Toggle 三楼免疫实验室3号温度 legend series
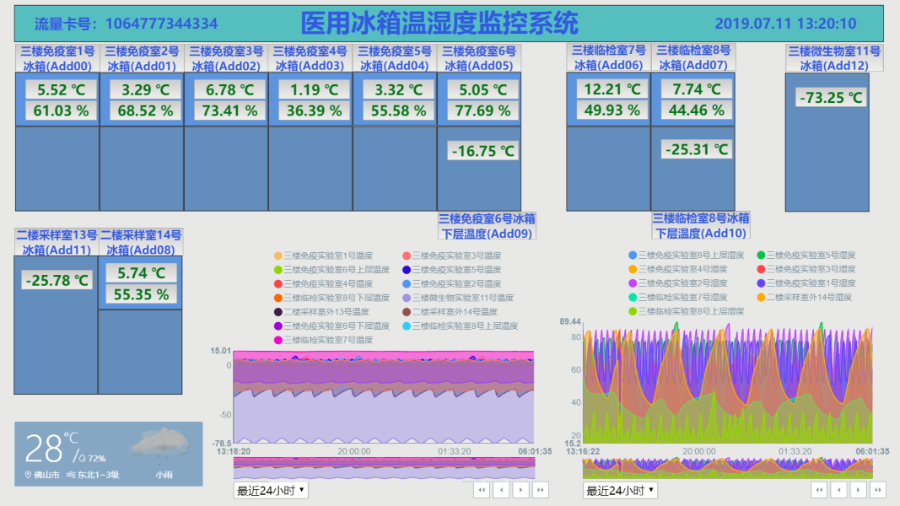900x506 pixels. click(x=452, y=255)
